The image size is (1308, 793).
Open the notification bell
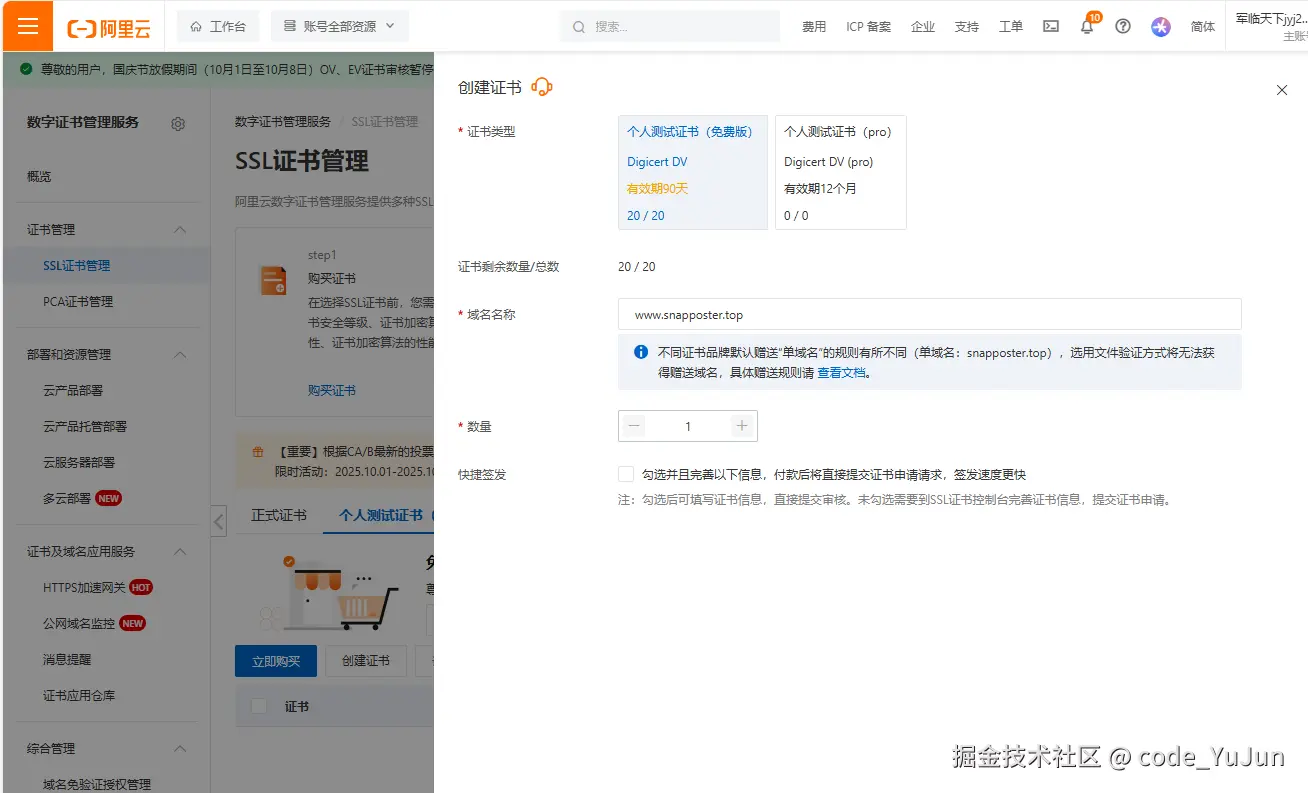point(1087,27)
